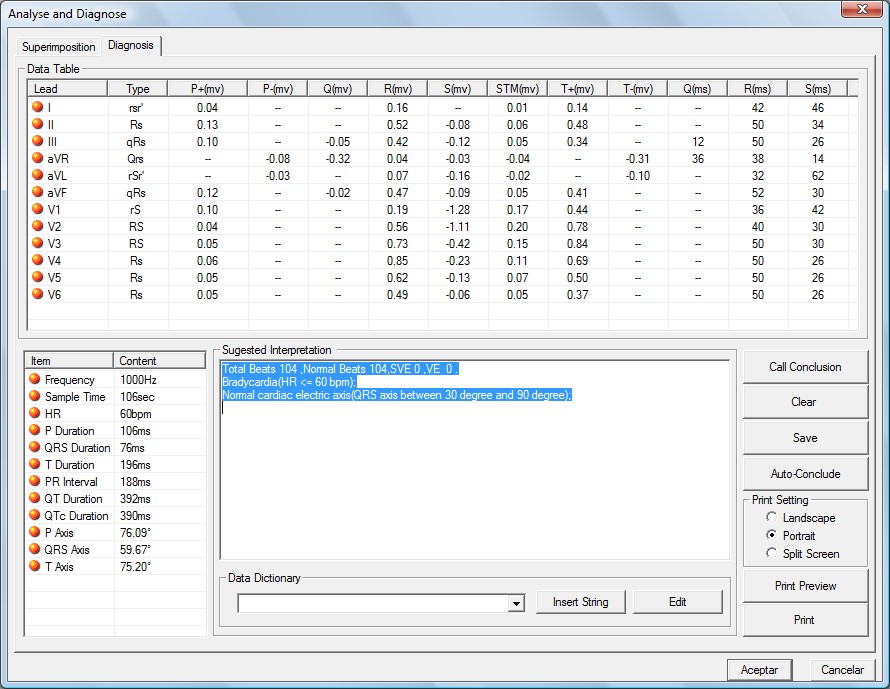The image size is (890, 689).
Task: Click the orange icon beside lead V6
Action: tap(38, 294)
